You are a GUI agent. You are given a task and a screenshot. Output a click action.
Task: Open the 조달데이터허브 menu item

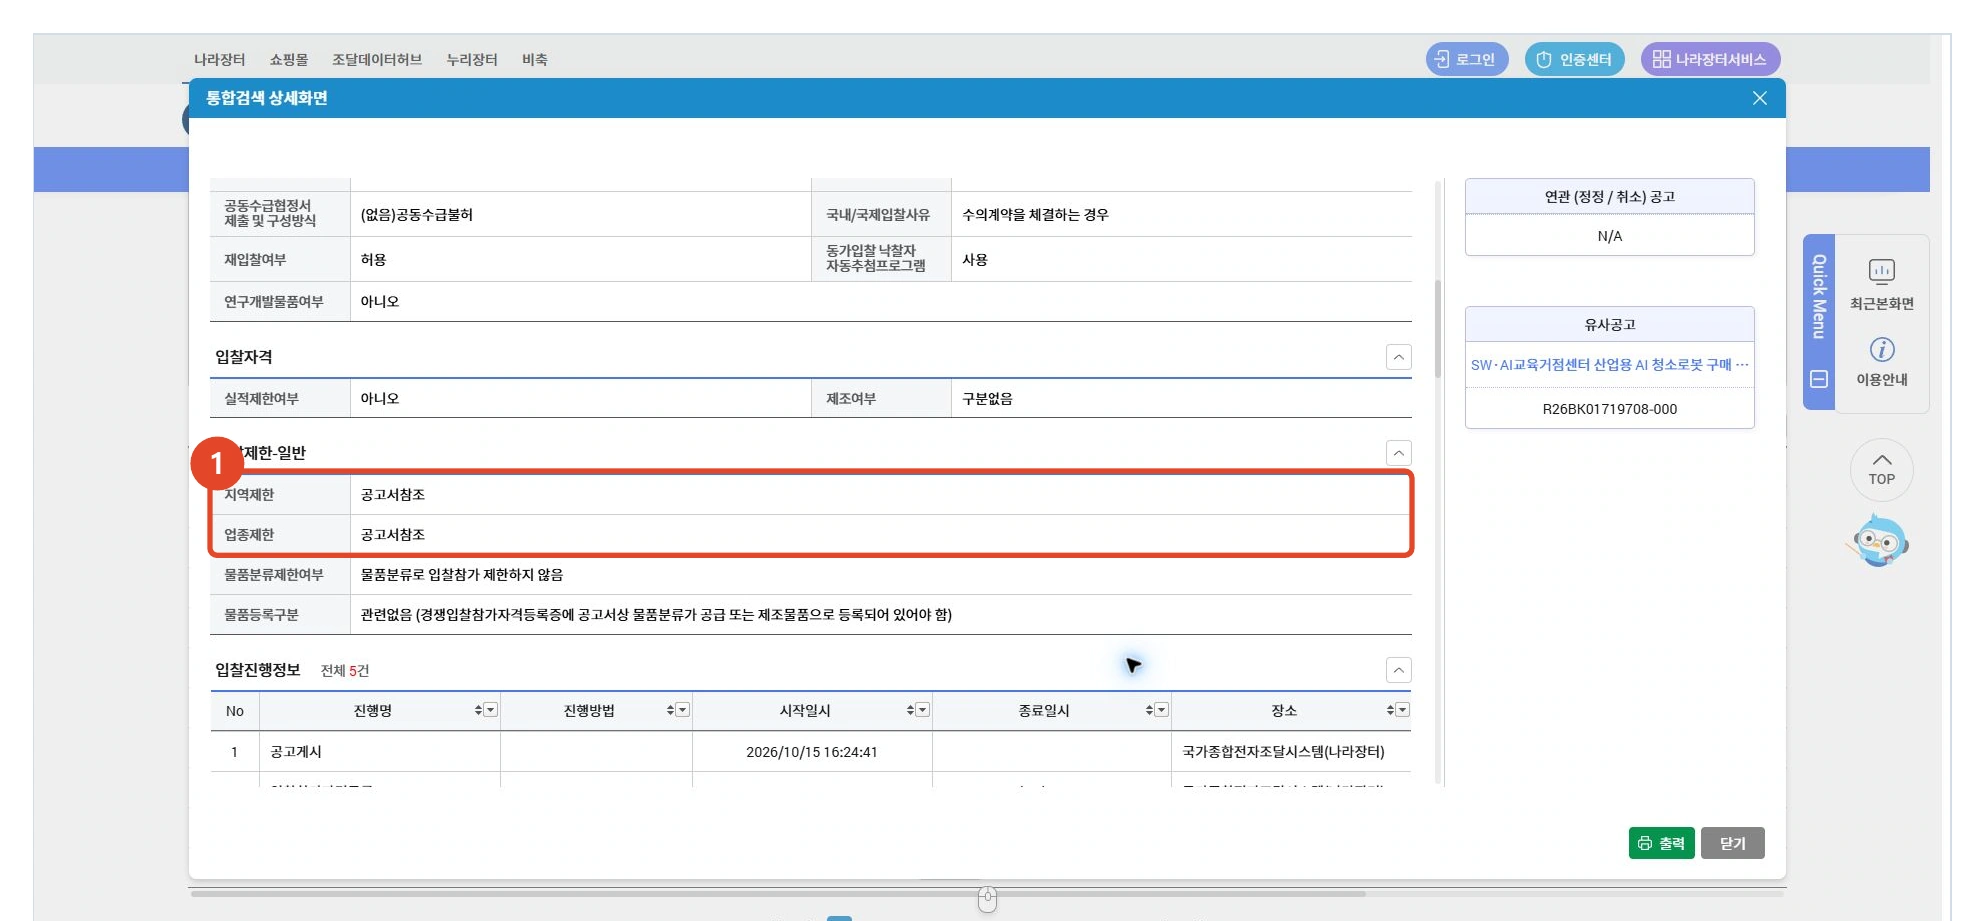[377, 60]
